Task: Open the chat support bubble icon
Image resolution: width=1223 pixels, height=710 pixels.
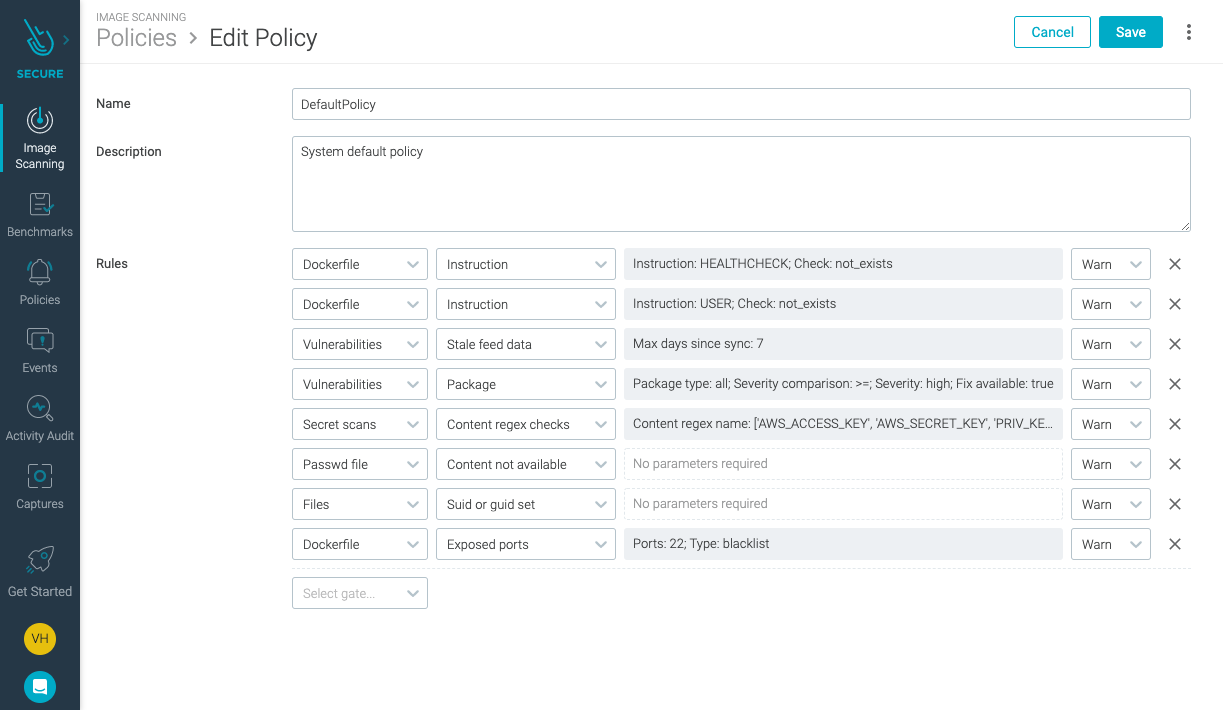Action: click(x=40, y=686)
